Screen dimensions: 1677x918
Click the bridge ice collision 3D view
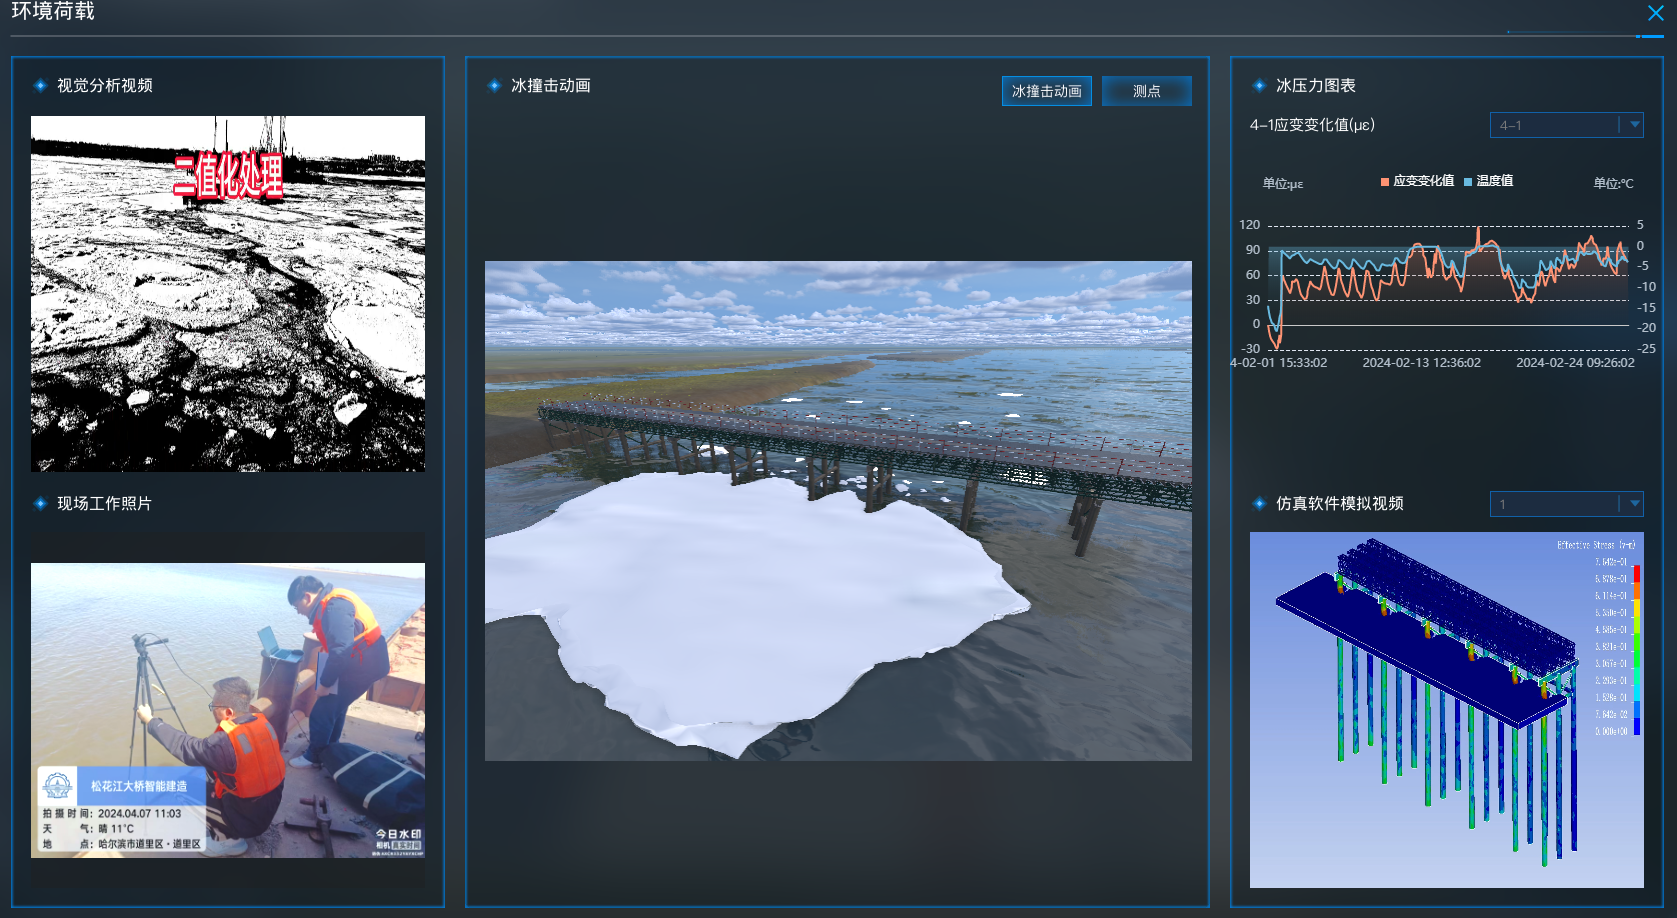(x=838, y=511)
